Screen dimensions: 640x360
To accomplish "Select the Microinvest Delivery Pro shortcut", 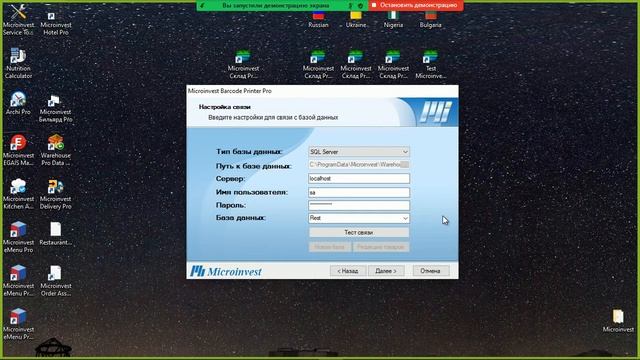I will click(x=56, y=194).
